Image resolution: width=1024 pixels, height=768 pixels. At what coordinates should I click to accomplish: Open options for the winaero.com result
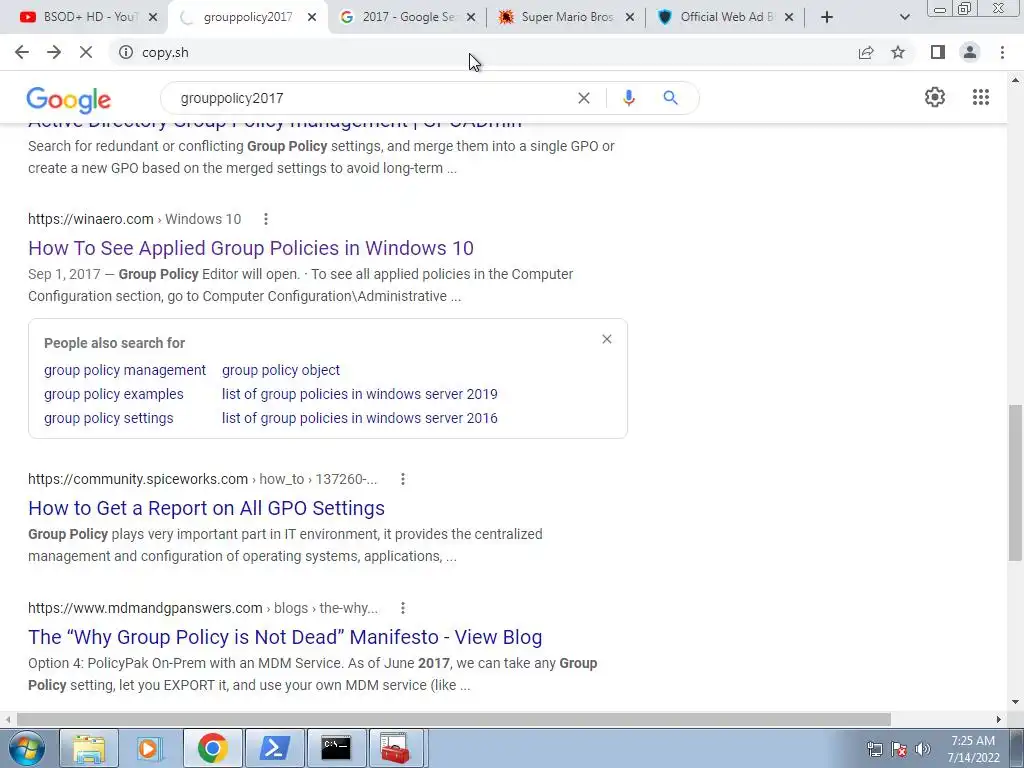pos(266,219)
